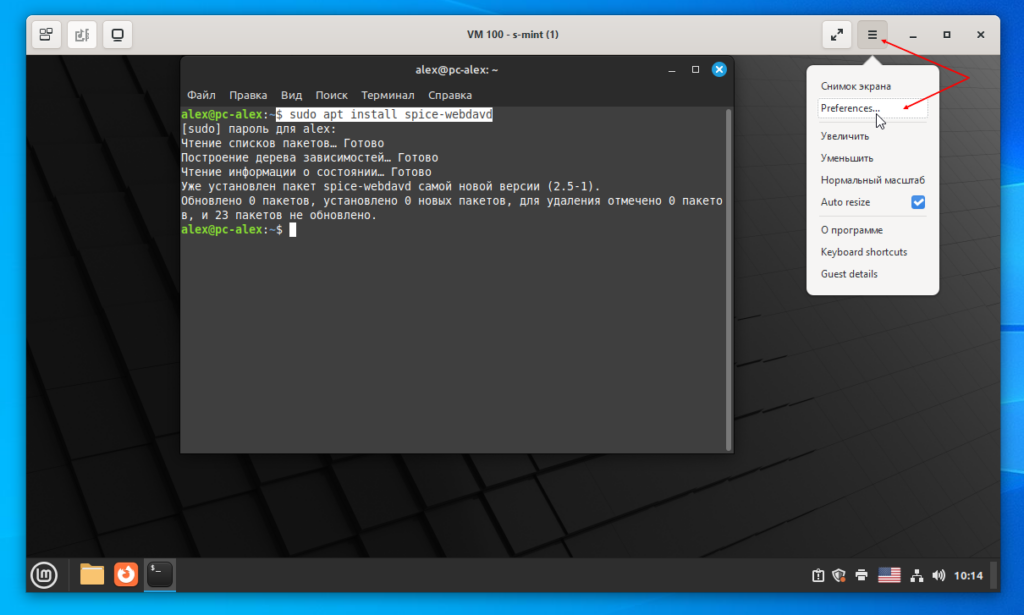The image size is (1024, 615).
Task: Open О программе menu entry
Action: pos(852,230)
